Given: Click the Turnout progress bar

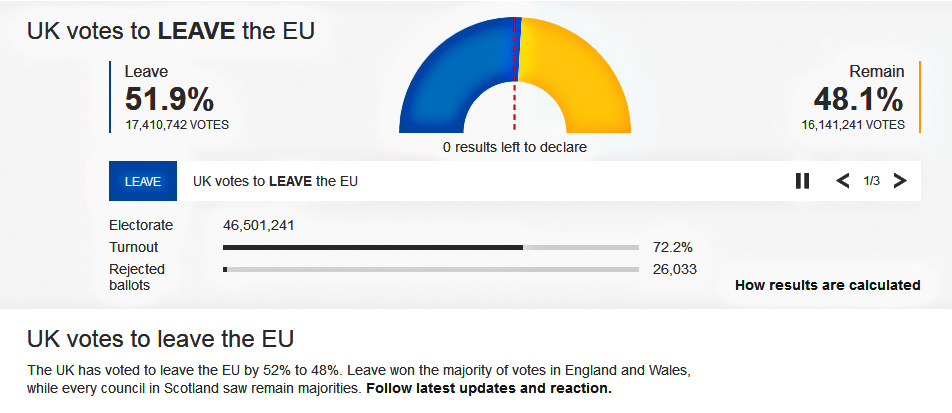Looking at the screenshot, I should (x=430, y=247).
